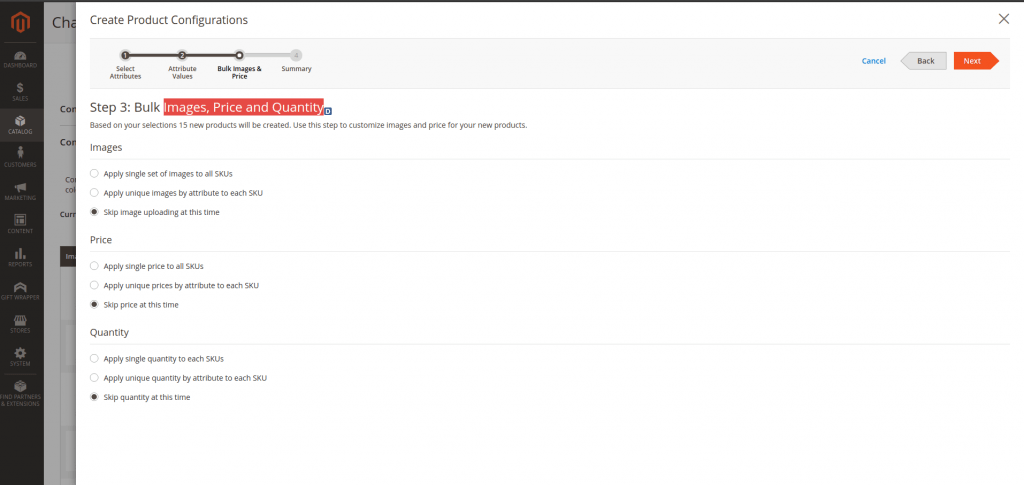Screen dimensions: 1024x485
Task: Open Find Partners & Extensions icon
Action: click(20, 392)
